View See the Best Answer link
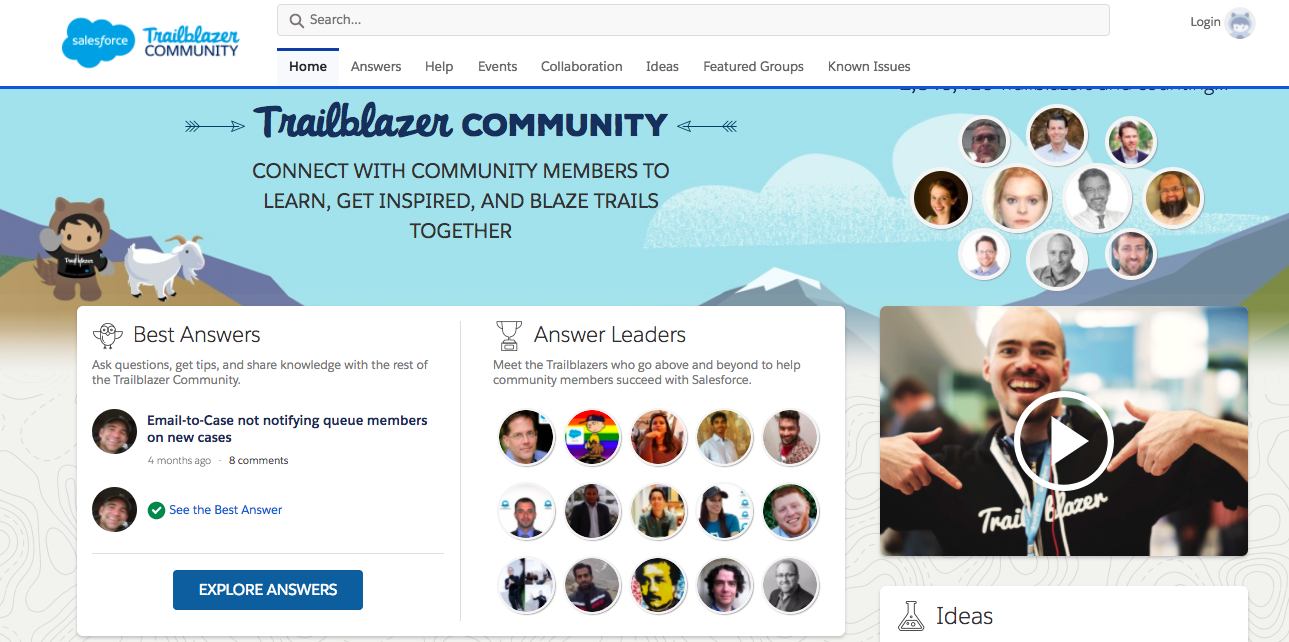1289x642 pixels. [x=225, y=510]
